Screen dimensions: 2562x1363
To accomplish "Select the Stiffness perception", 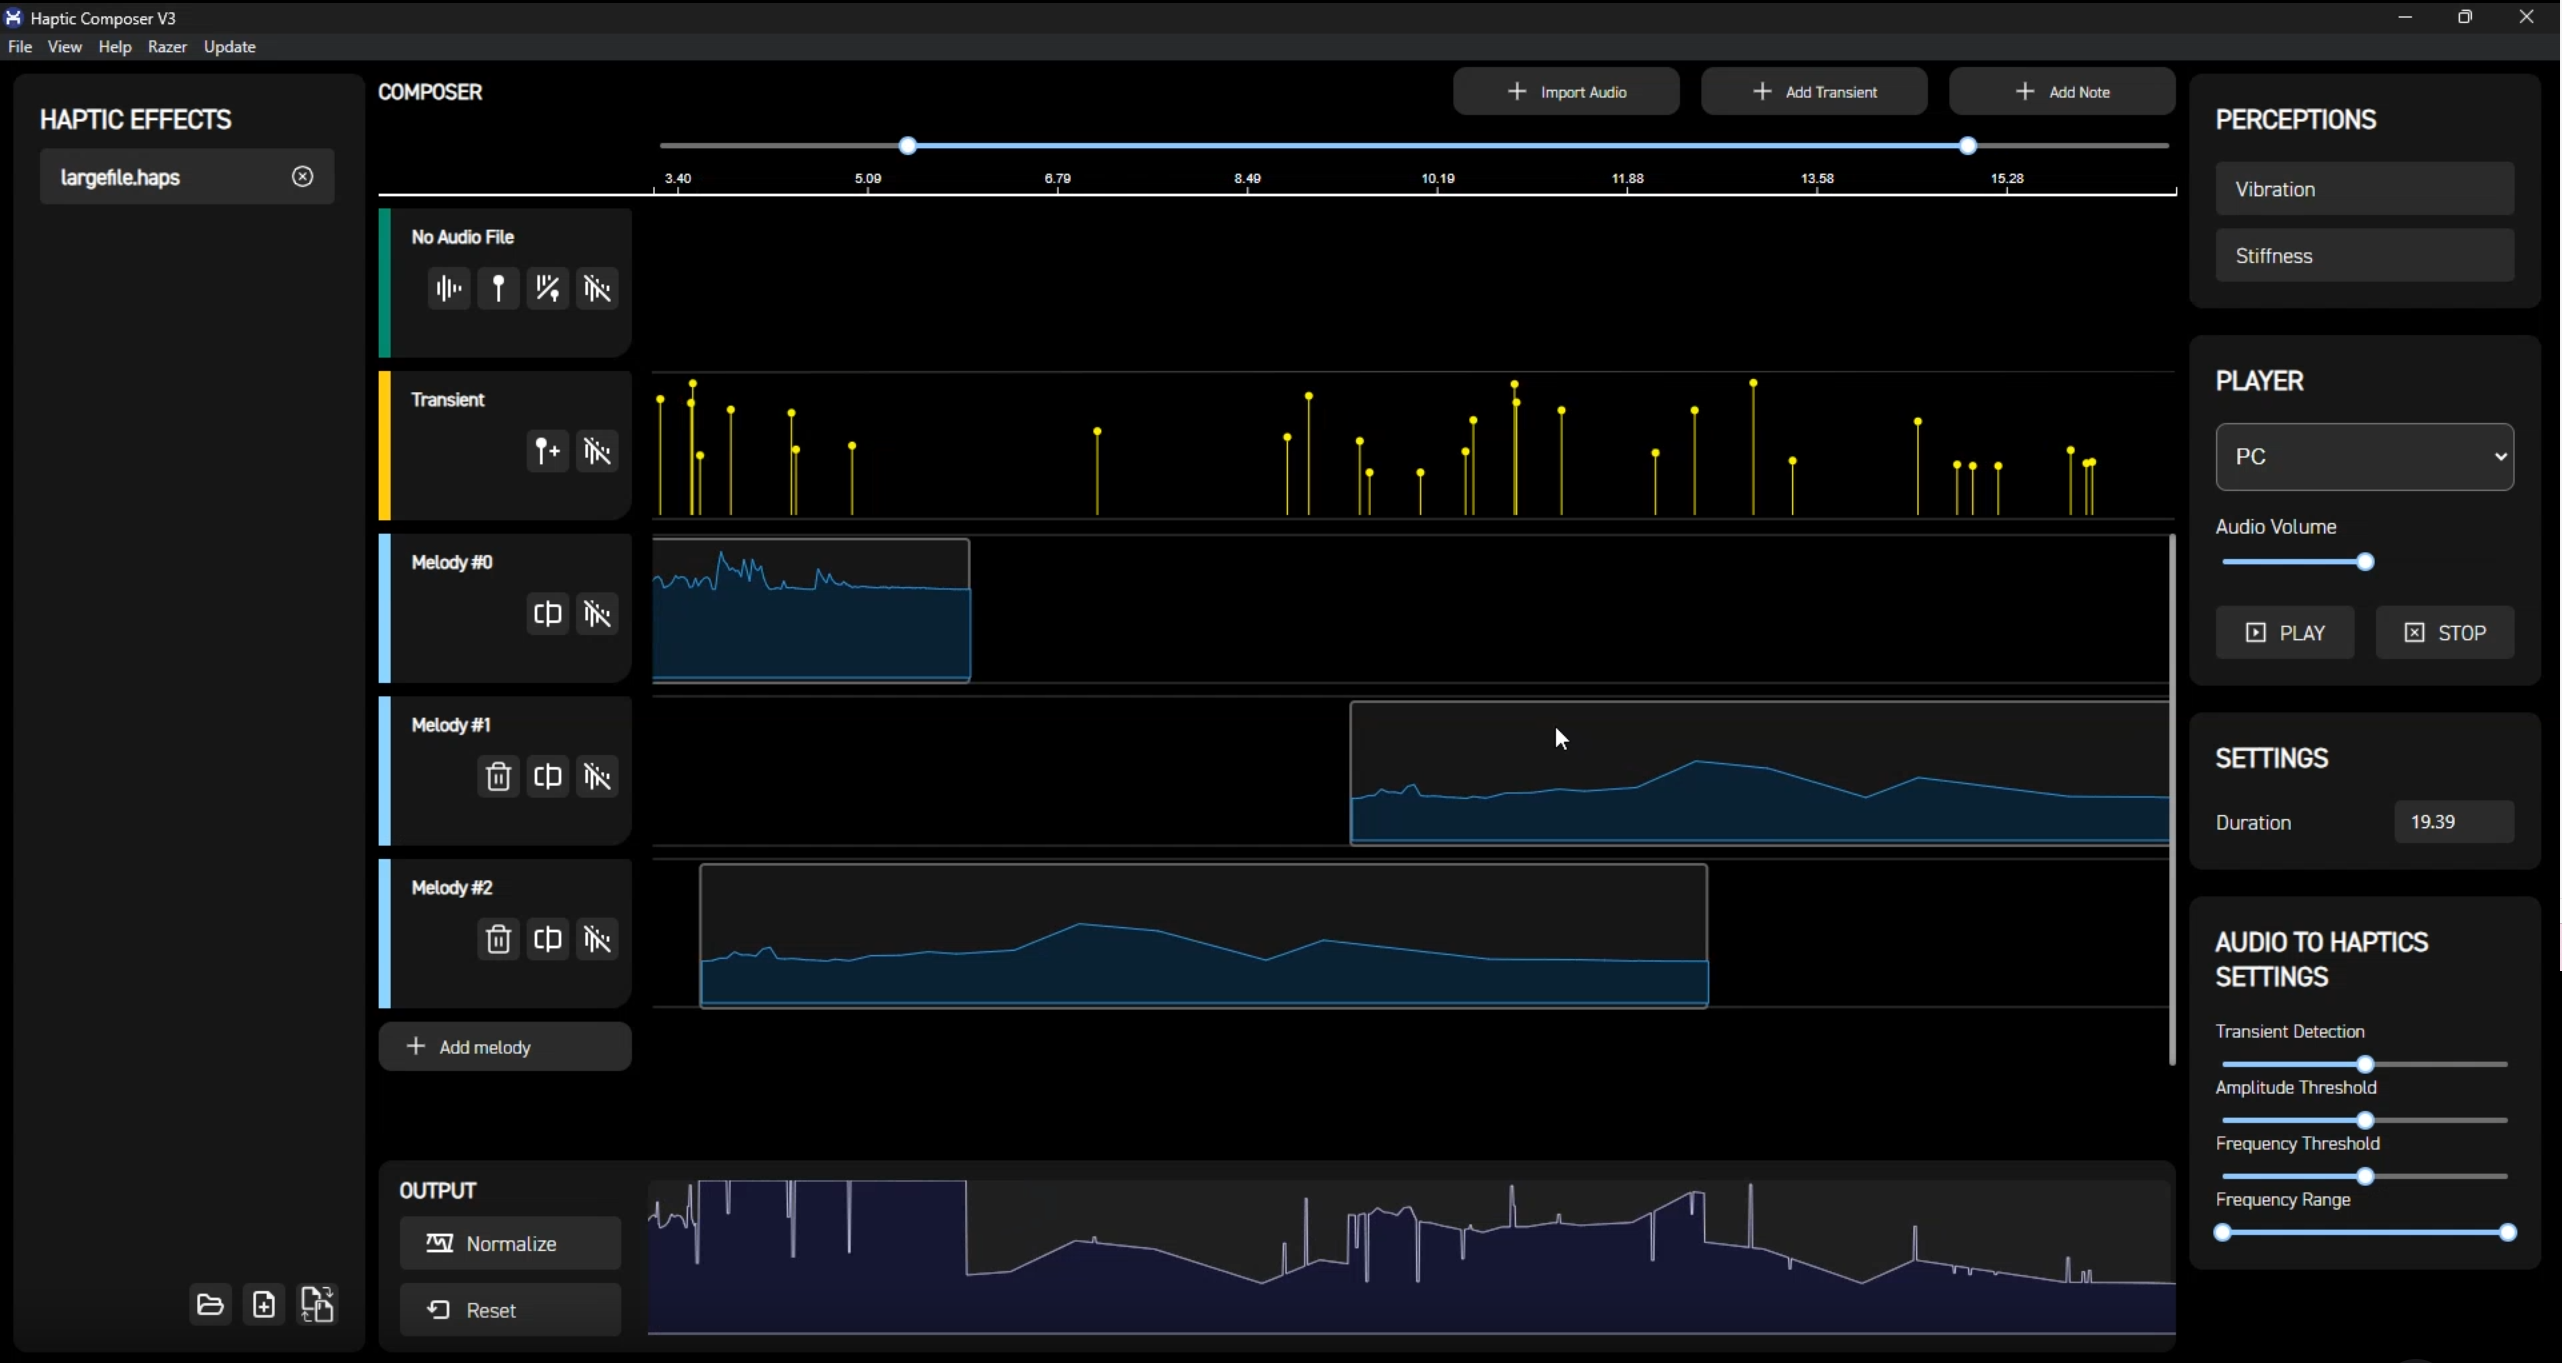I will pos(2365,256).
